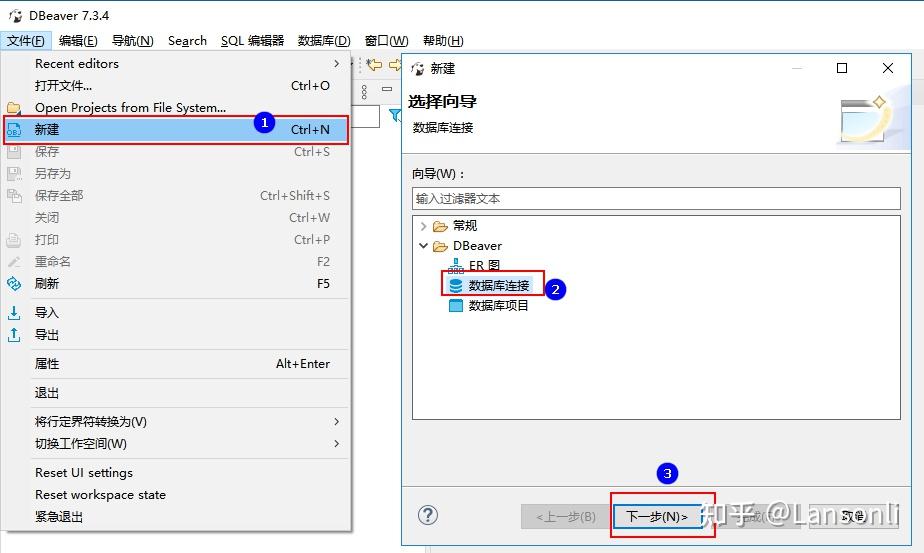Click the <上一步(B) button

(565, 516)
